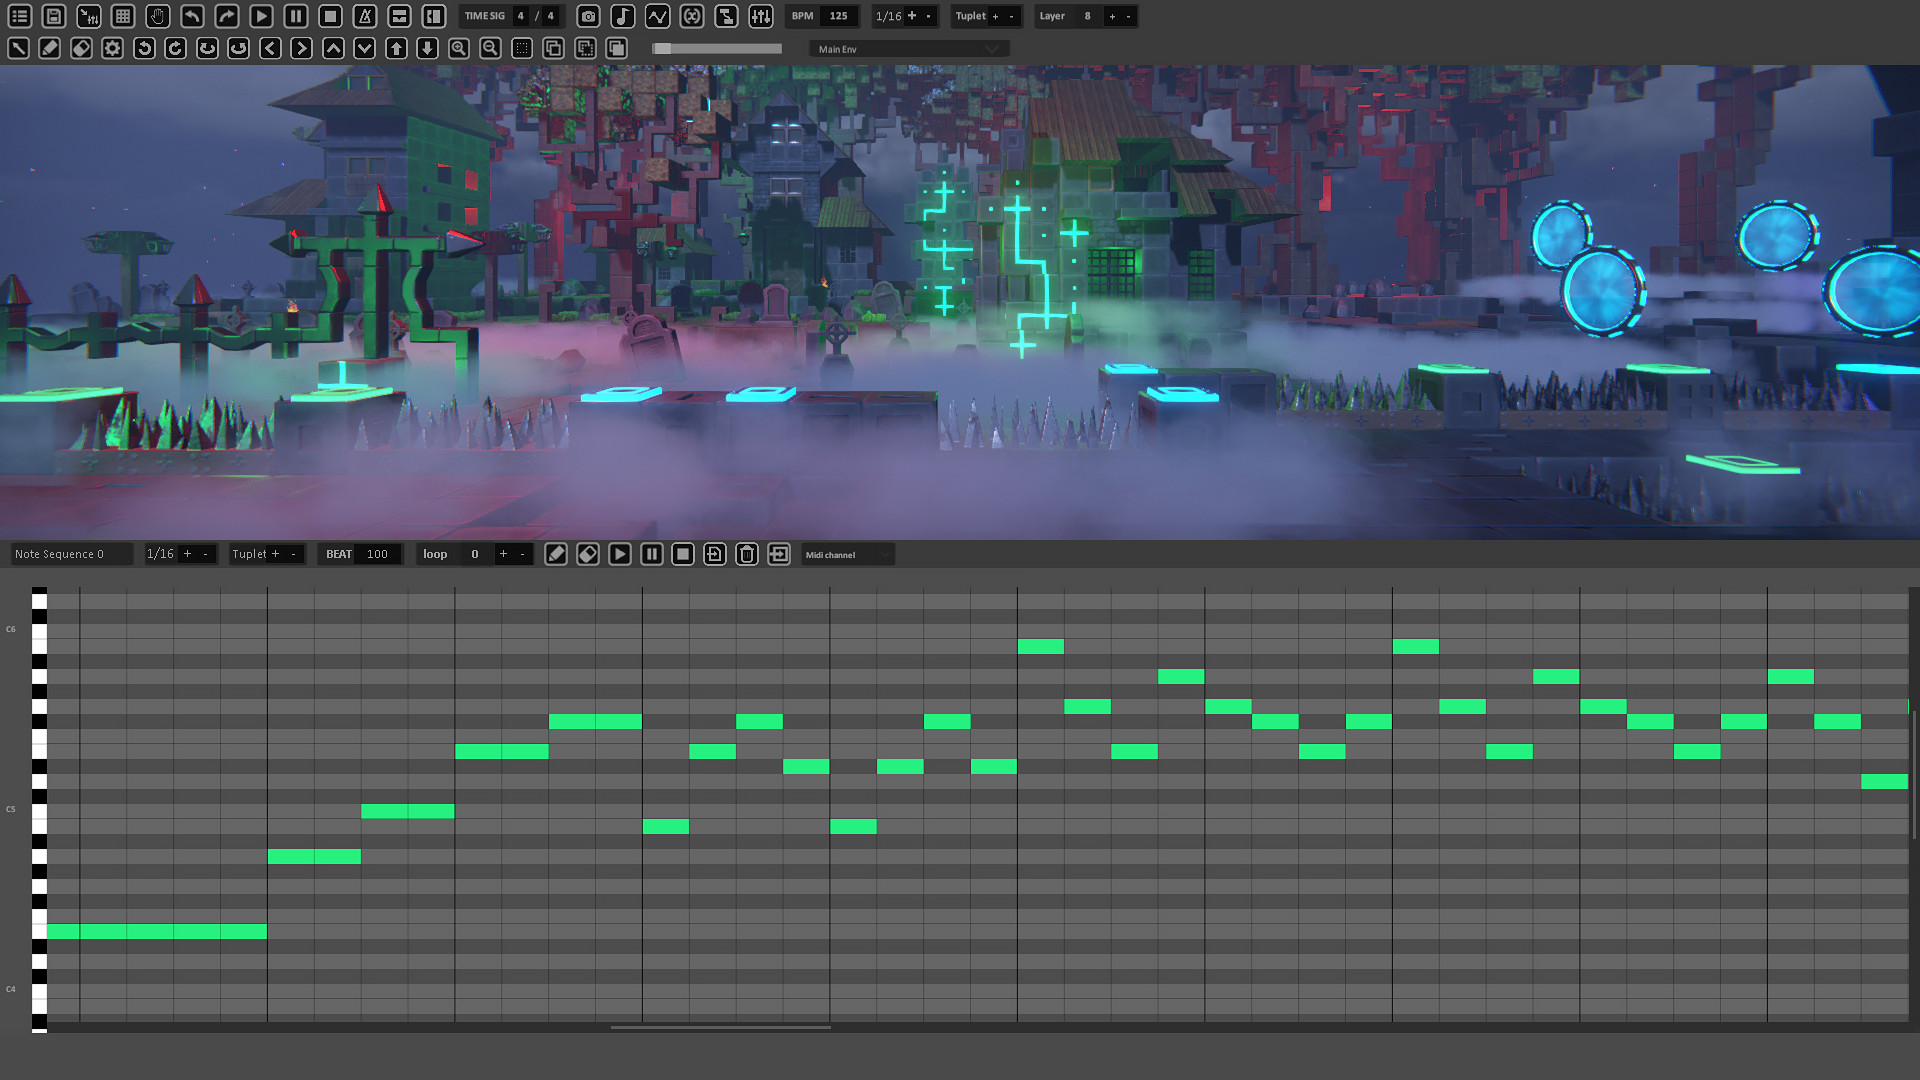Select the eraser tool in the second toolbar row
Screen dimensions: 1920x1080
point(81,47)
